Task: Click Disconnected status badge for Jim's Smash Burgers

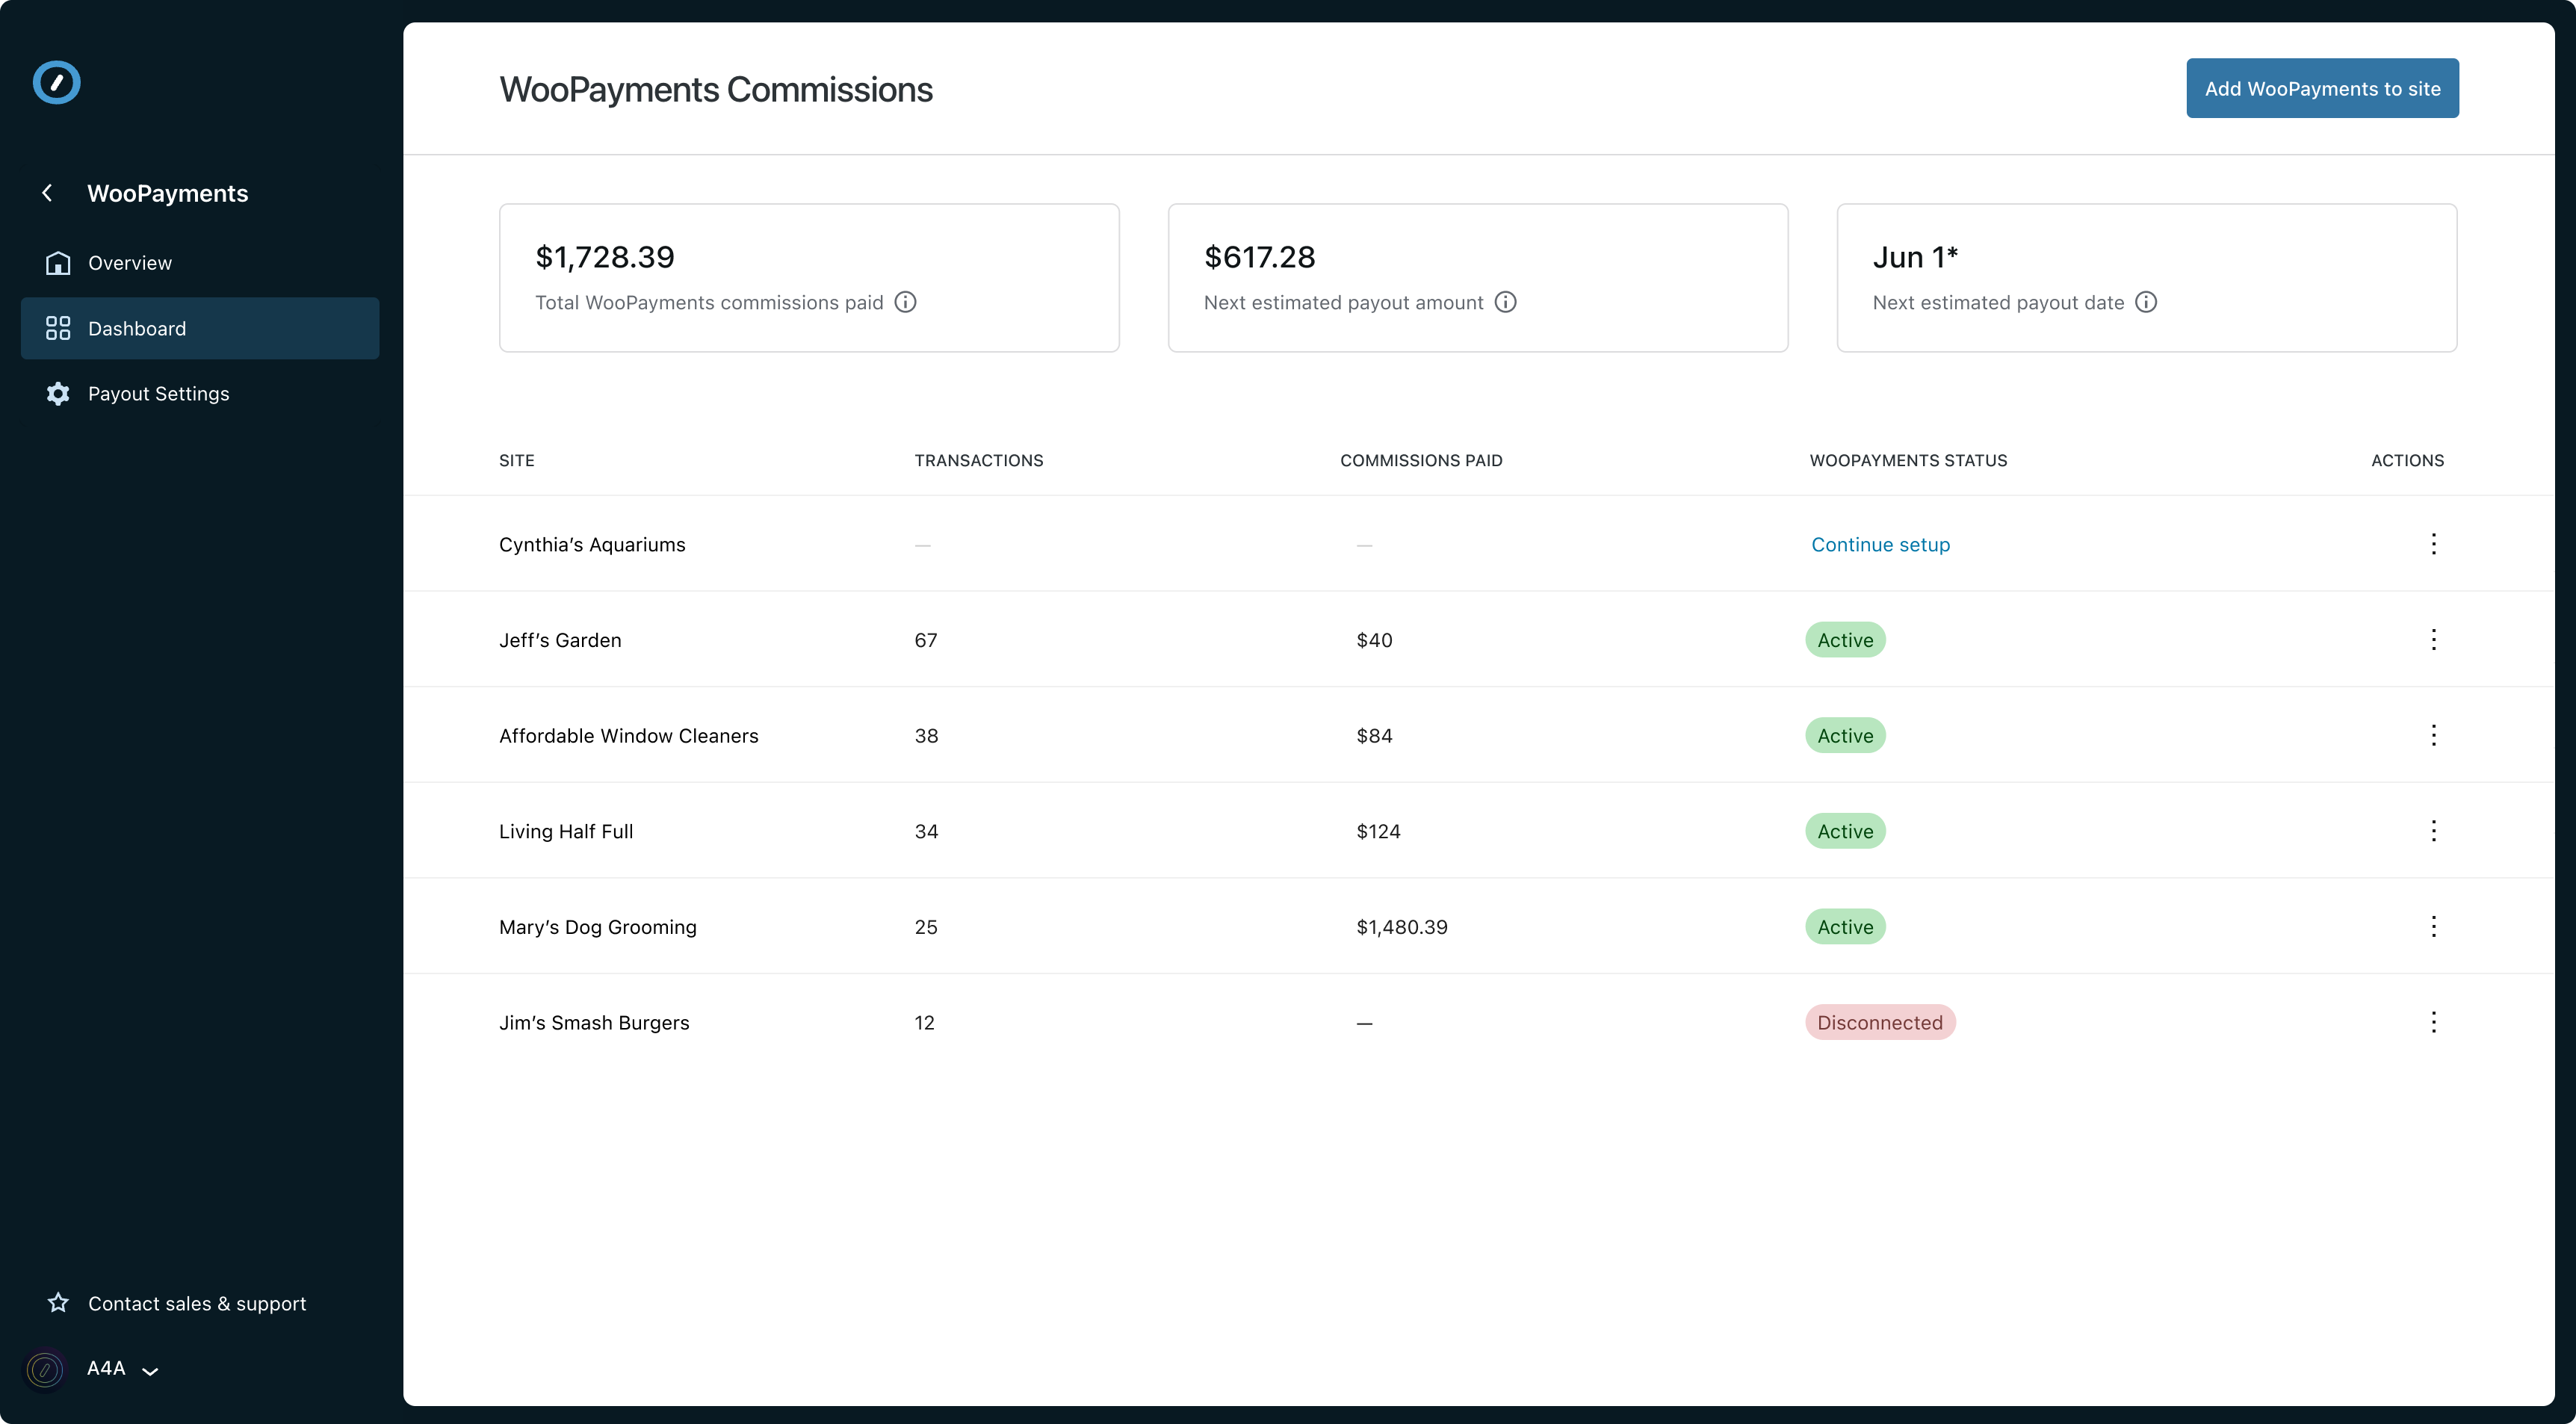Action: click(x=1879, y=1023)
